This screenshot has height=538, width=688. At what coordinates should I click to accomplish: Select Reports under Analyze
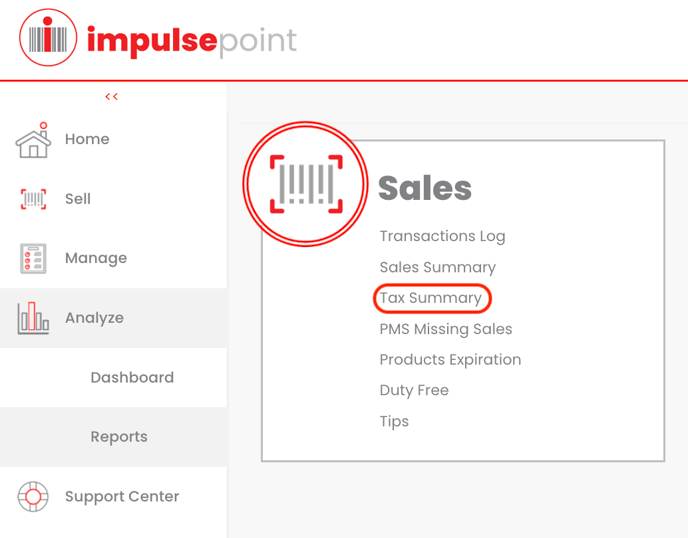point(119,437)
